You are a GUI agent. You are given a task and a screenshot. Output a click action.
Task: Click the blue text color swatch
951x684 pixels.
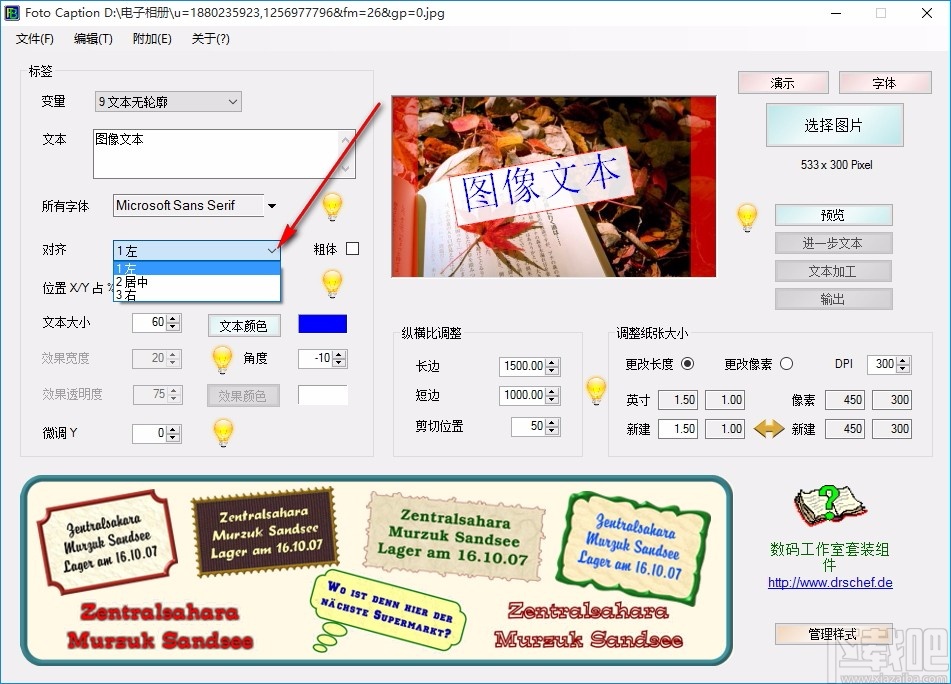coord(323,324)
